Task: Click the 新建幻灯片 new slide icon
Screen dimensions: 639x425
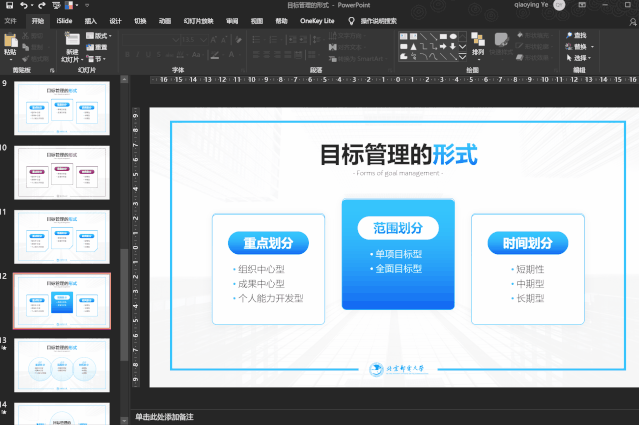Action: click(x=72, y=40)
